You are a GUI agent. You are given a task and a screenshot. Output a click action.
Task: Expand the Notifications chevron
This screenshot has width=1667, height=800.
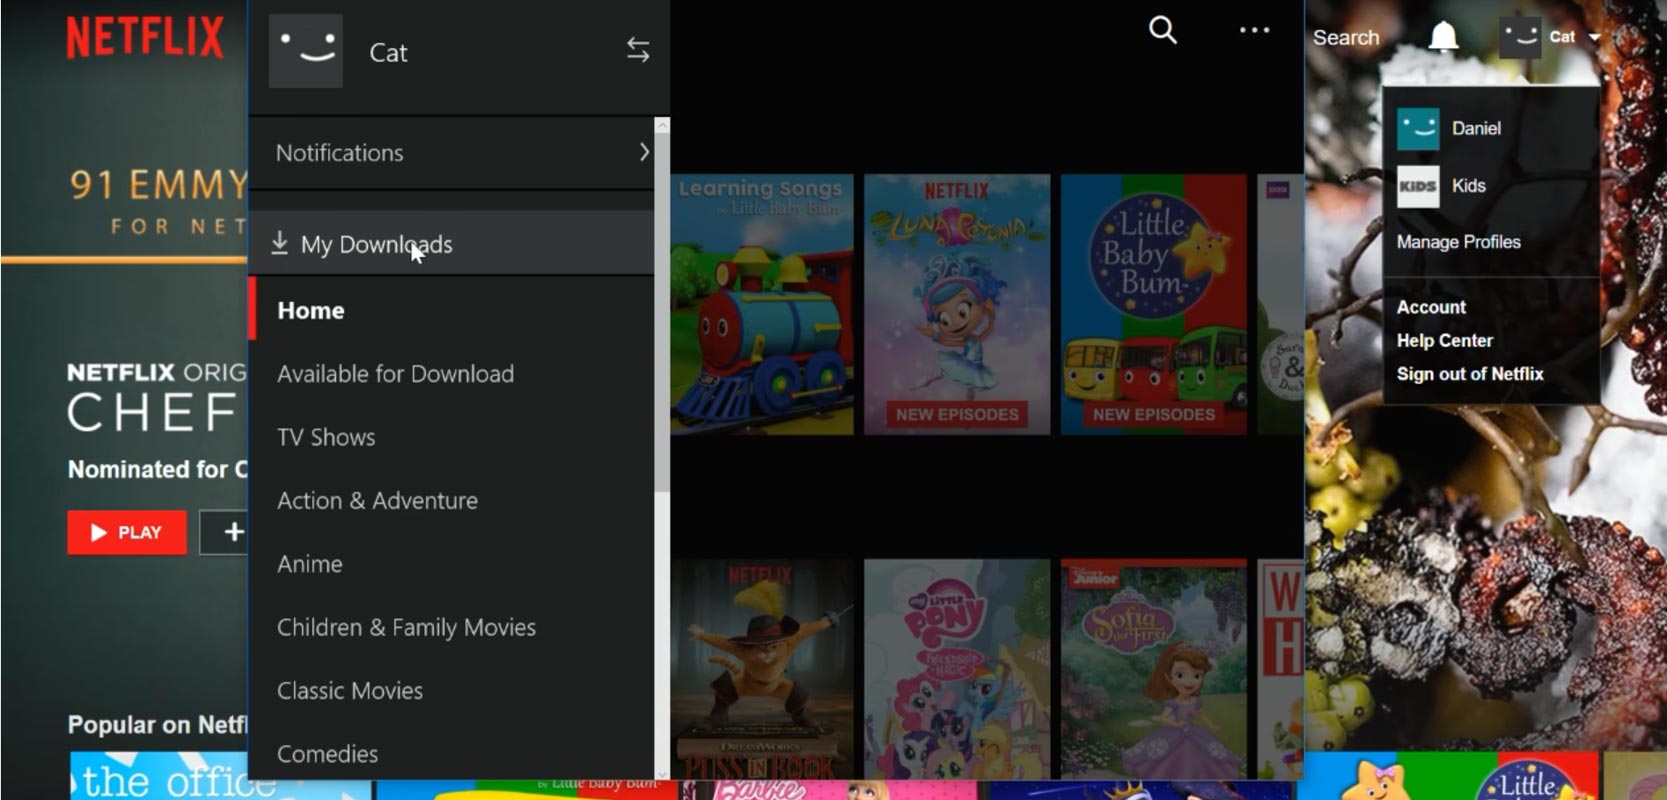[x=644, y=152]
